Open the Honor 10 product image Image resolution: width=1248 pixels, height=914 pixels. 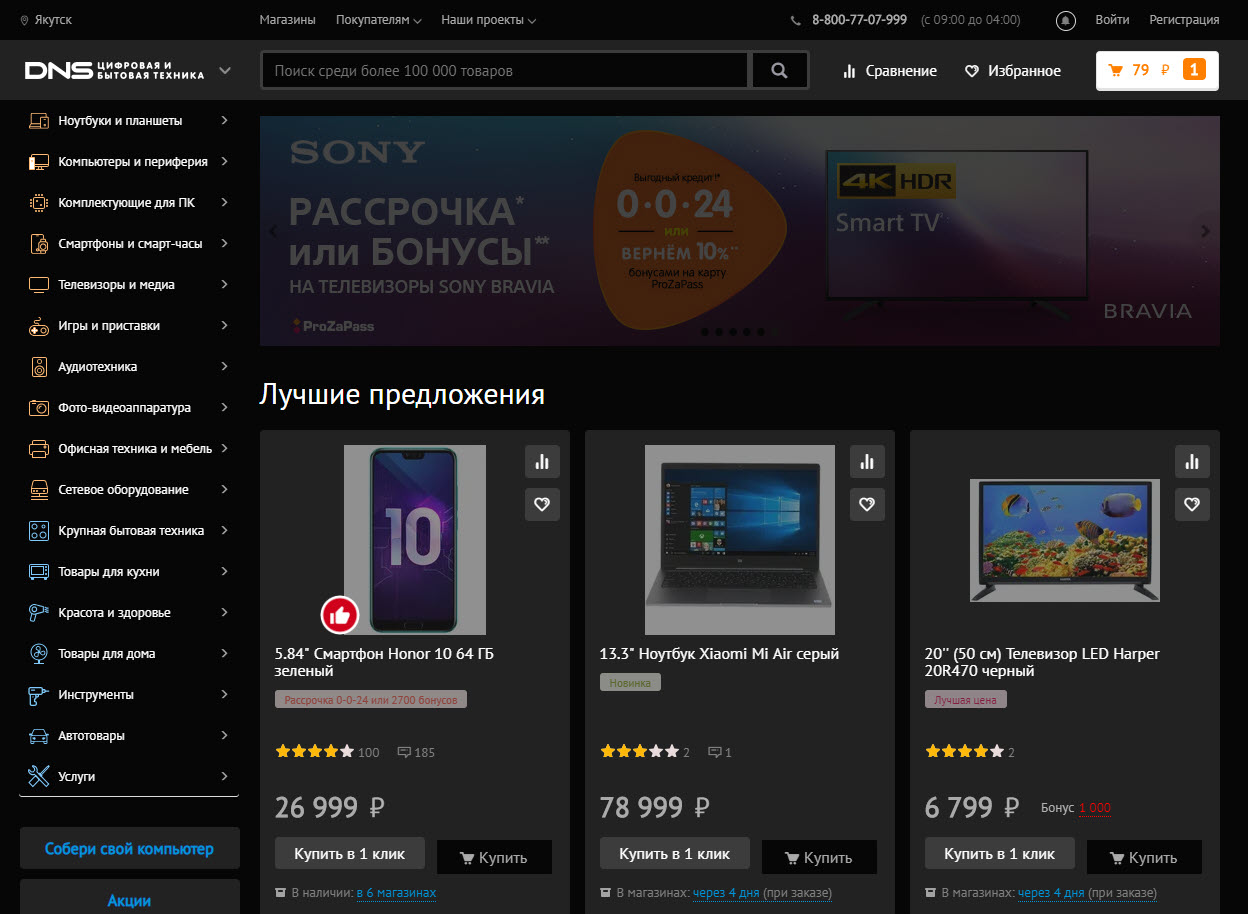[x=415, y=539]
